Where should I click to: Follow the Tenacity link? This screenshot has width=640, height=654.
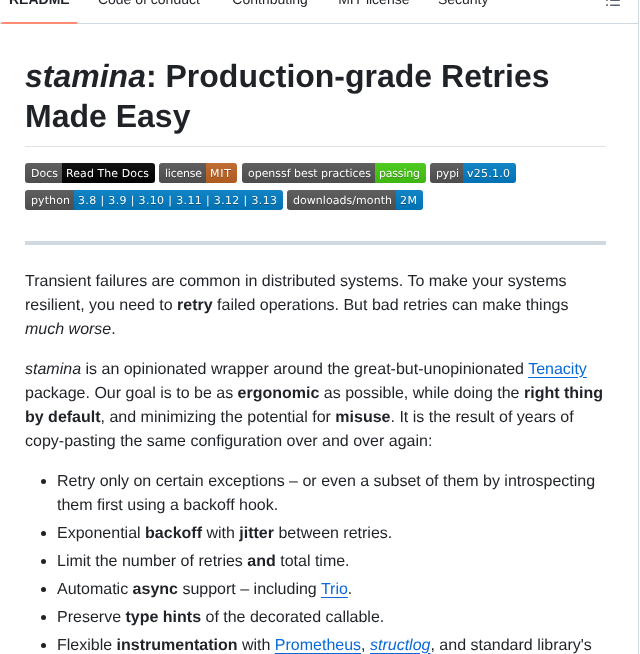[557, 368]
